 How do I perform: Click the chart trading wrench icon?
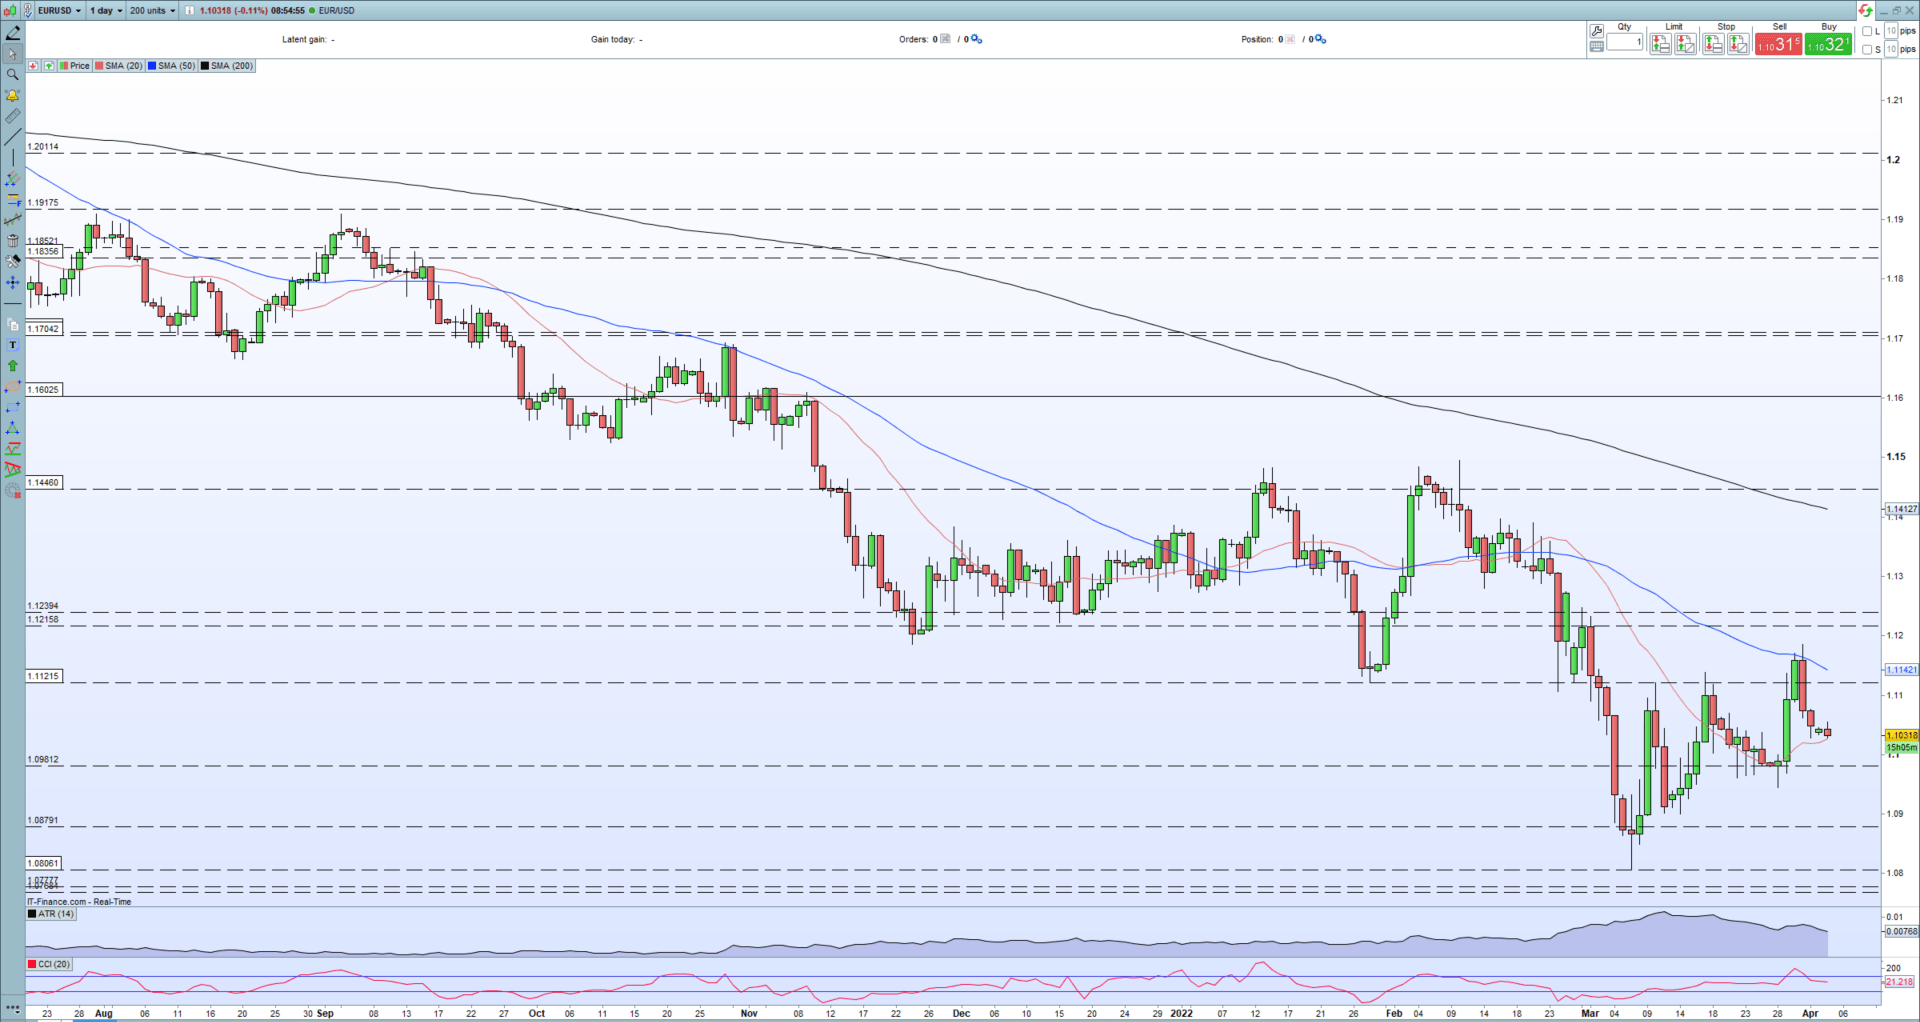(x=1597, y=31)
